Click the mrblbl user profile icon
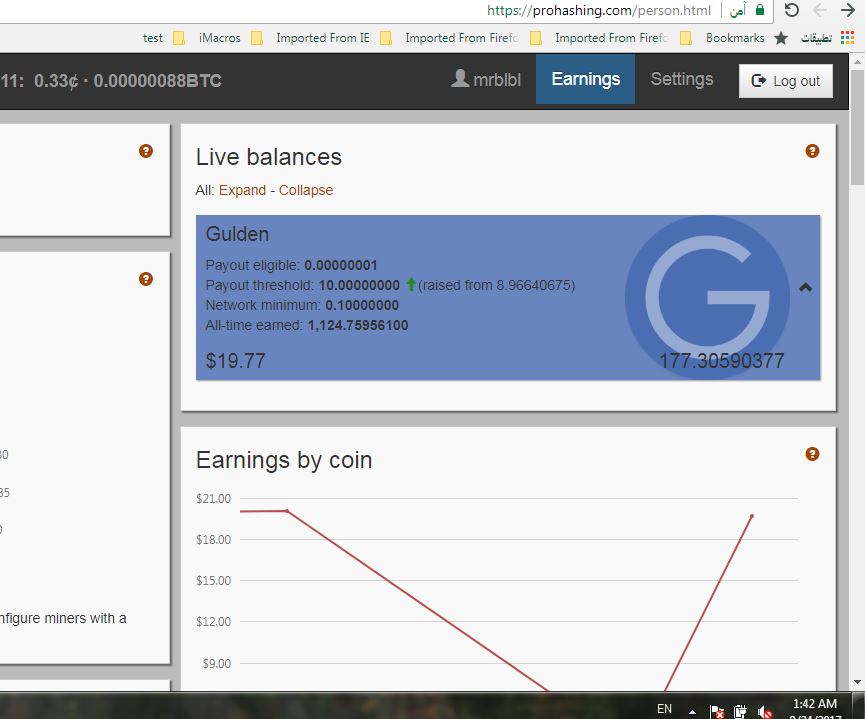 point(460,78)
